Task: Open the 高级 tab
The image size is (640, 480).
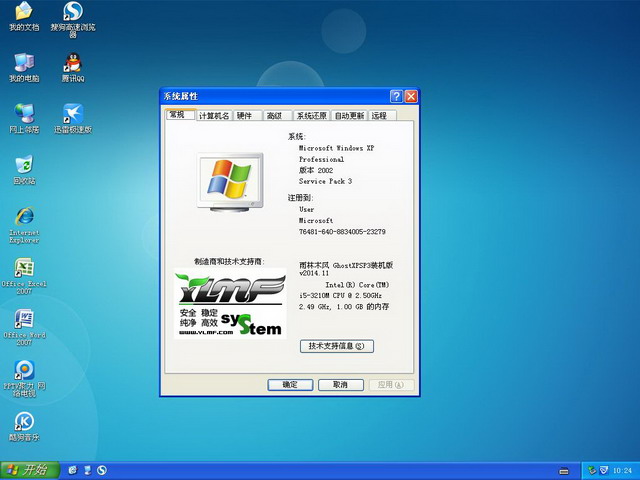Action: pos(274,116)
